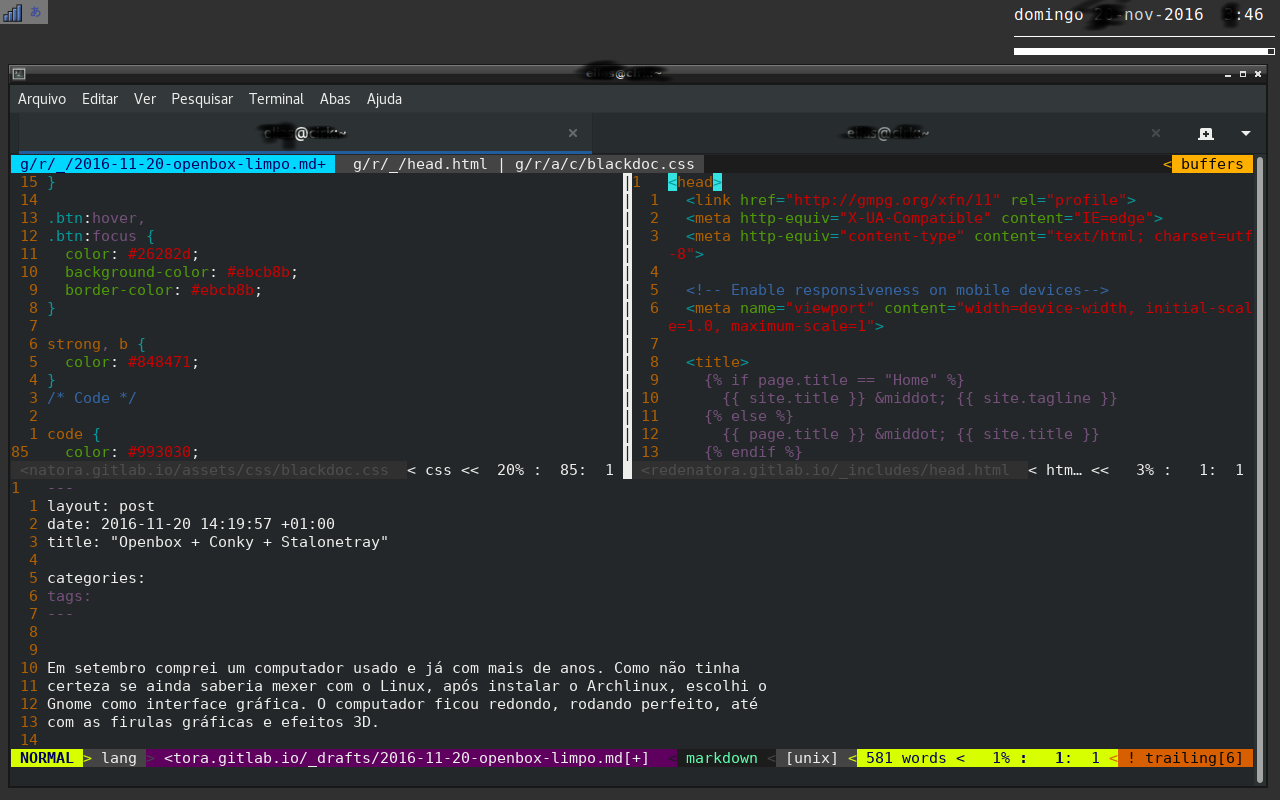Click the {% endif %} line
The width and height of the screenshot is (1280, 800).
753,452
